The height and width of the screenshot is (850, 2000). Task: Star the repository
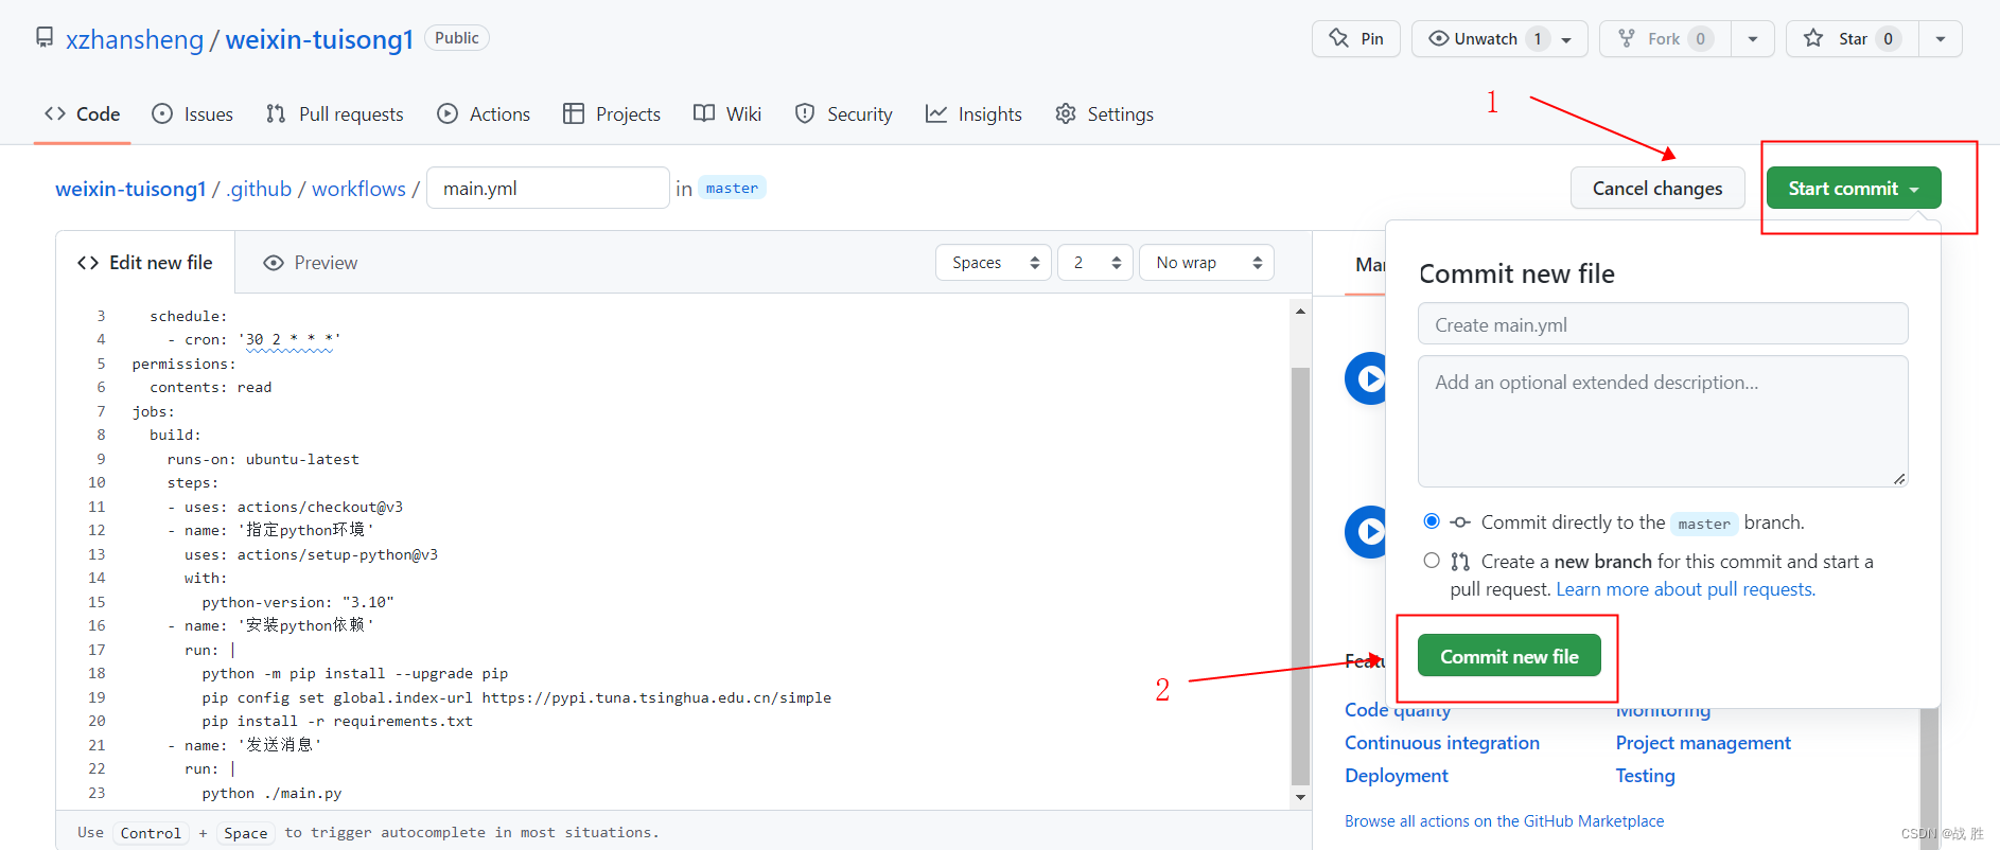1852,39
